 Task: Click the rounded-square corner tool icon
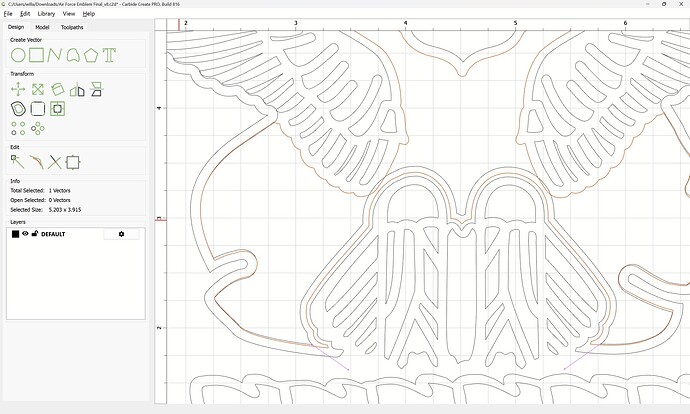point(38,109)
